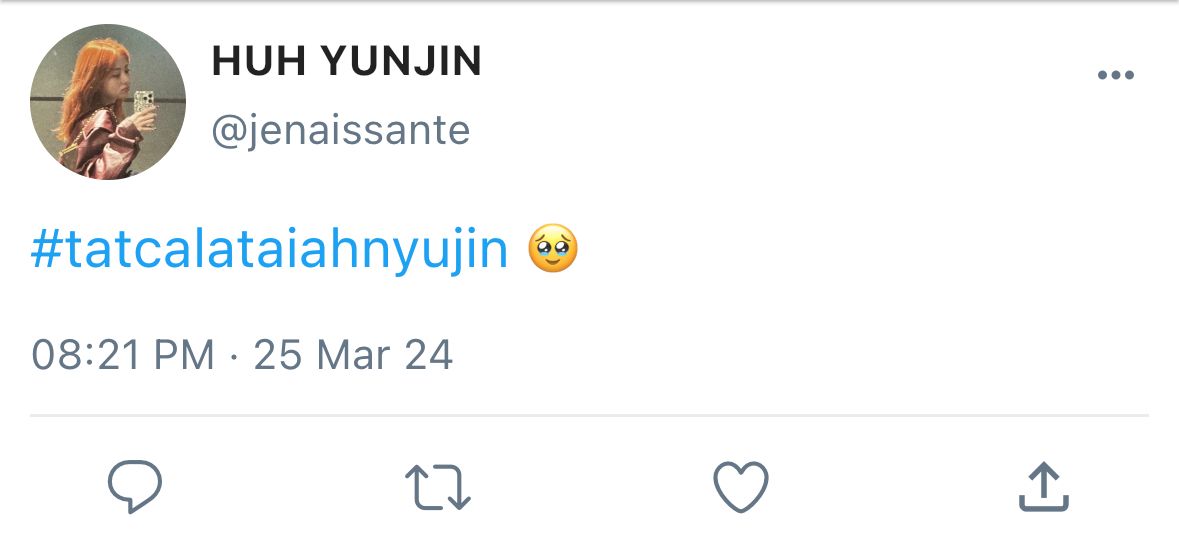The image size is (1179, 552).
Task: Click the reply speech bubble icon
Action: (x=135, y=487)
